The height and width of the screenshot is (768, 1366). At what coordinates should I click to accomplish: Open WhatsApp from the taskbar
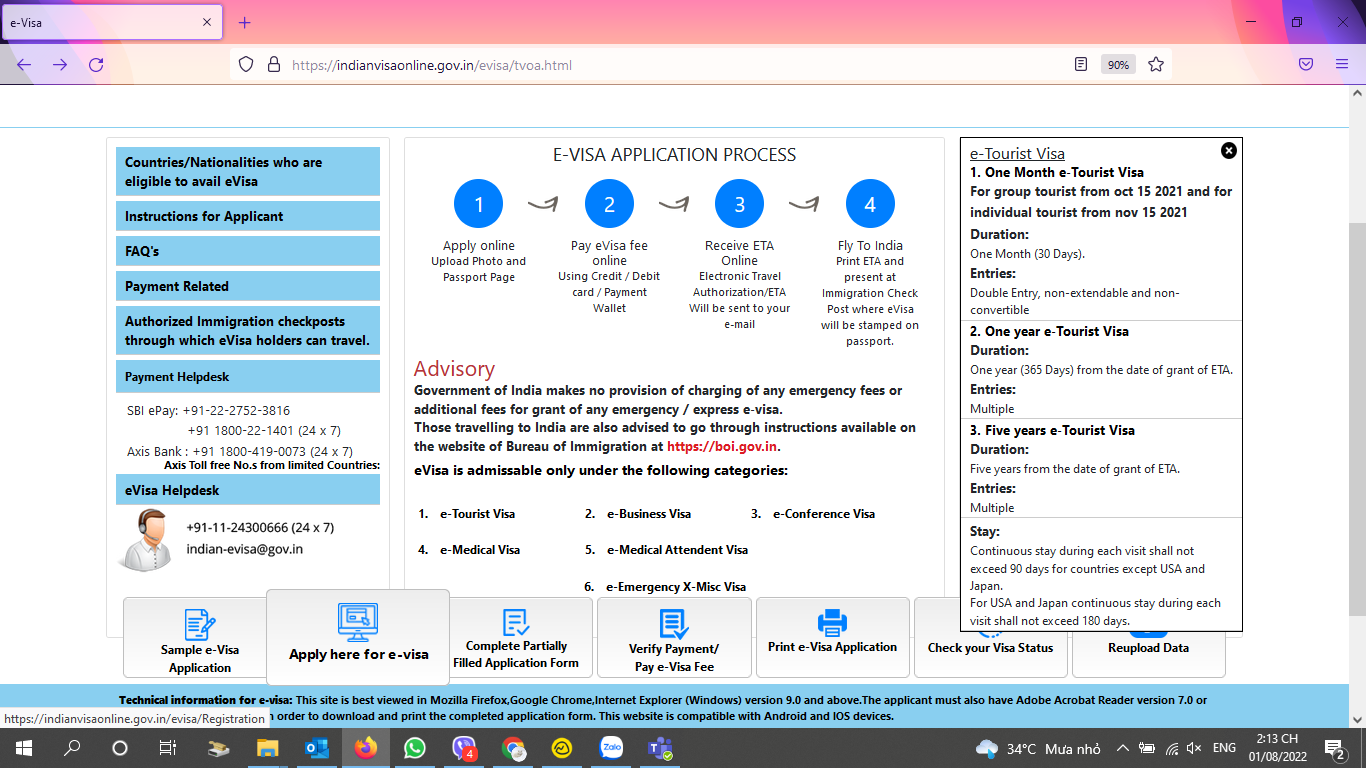(414, 748)
